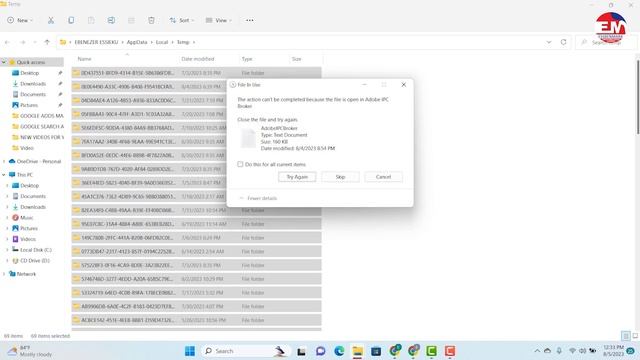This screenshot has width=640, height=360.
Task: Collapse the Quick access tree node
Action: pos(4,62)
